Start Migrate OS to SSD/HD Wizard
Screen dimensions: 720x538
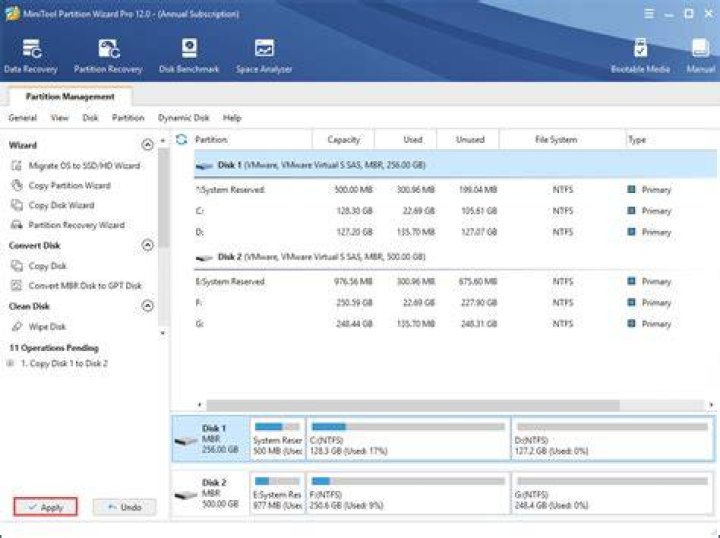pos(75,166)
